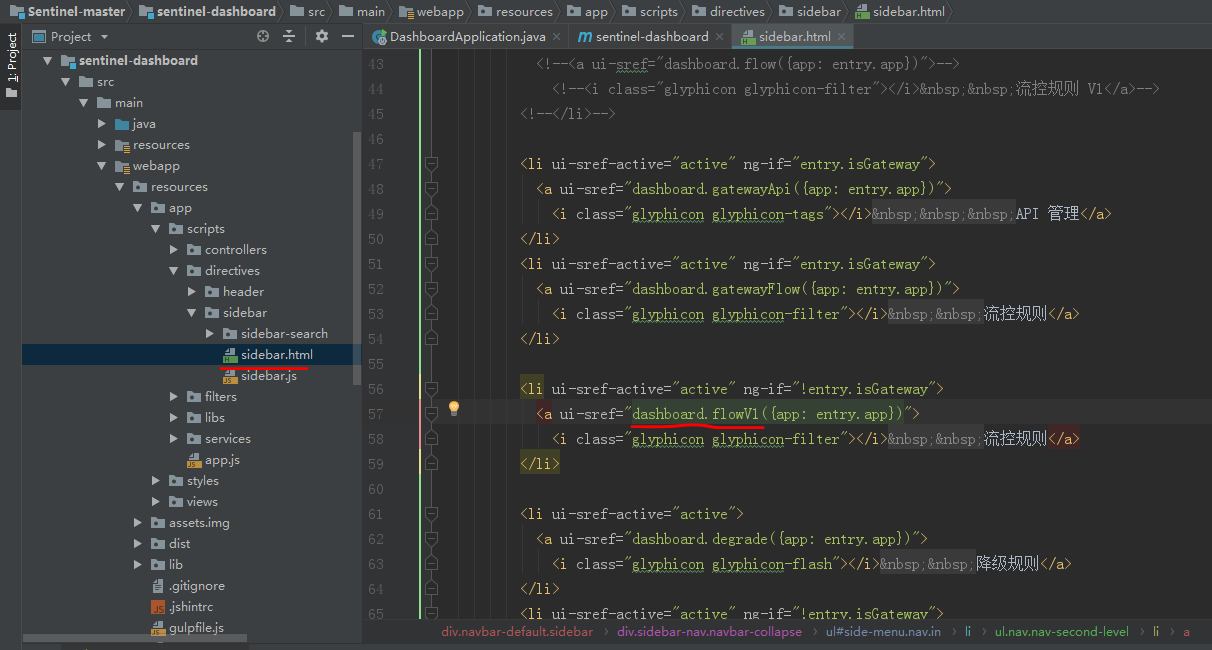The image size is (1212, 650).
Task: Click div.navbar-default.sidebar in bottom breadcrumb
Action: pyautogui.click(x=517, y=632)
